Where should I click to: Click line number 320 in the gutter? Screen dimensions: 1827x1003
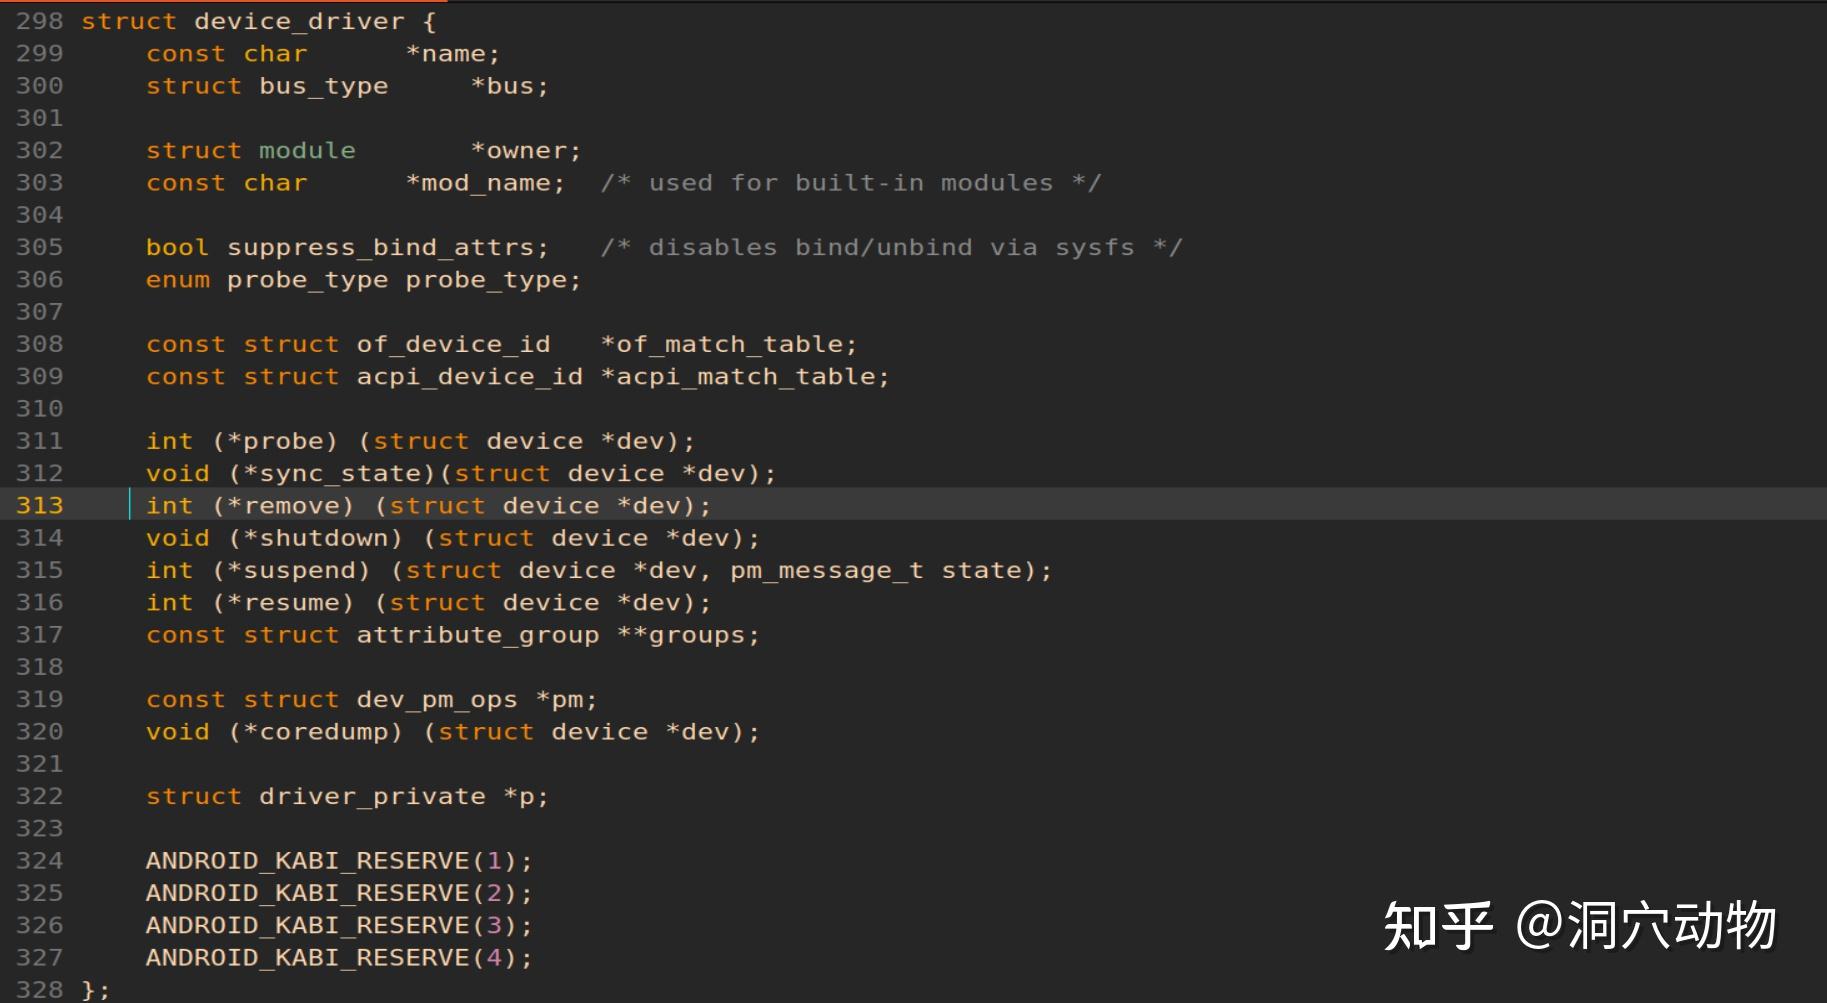[x=39, y=732]
